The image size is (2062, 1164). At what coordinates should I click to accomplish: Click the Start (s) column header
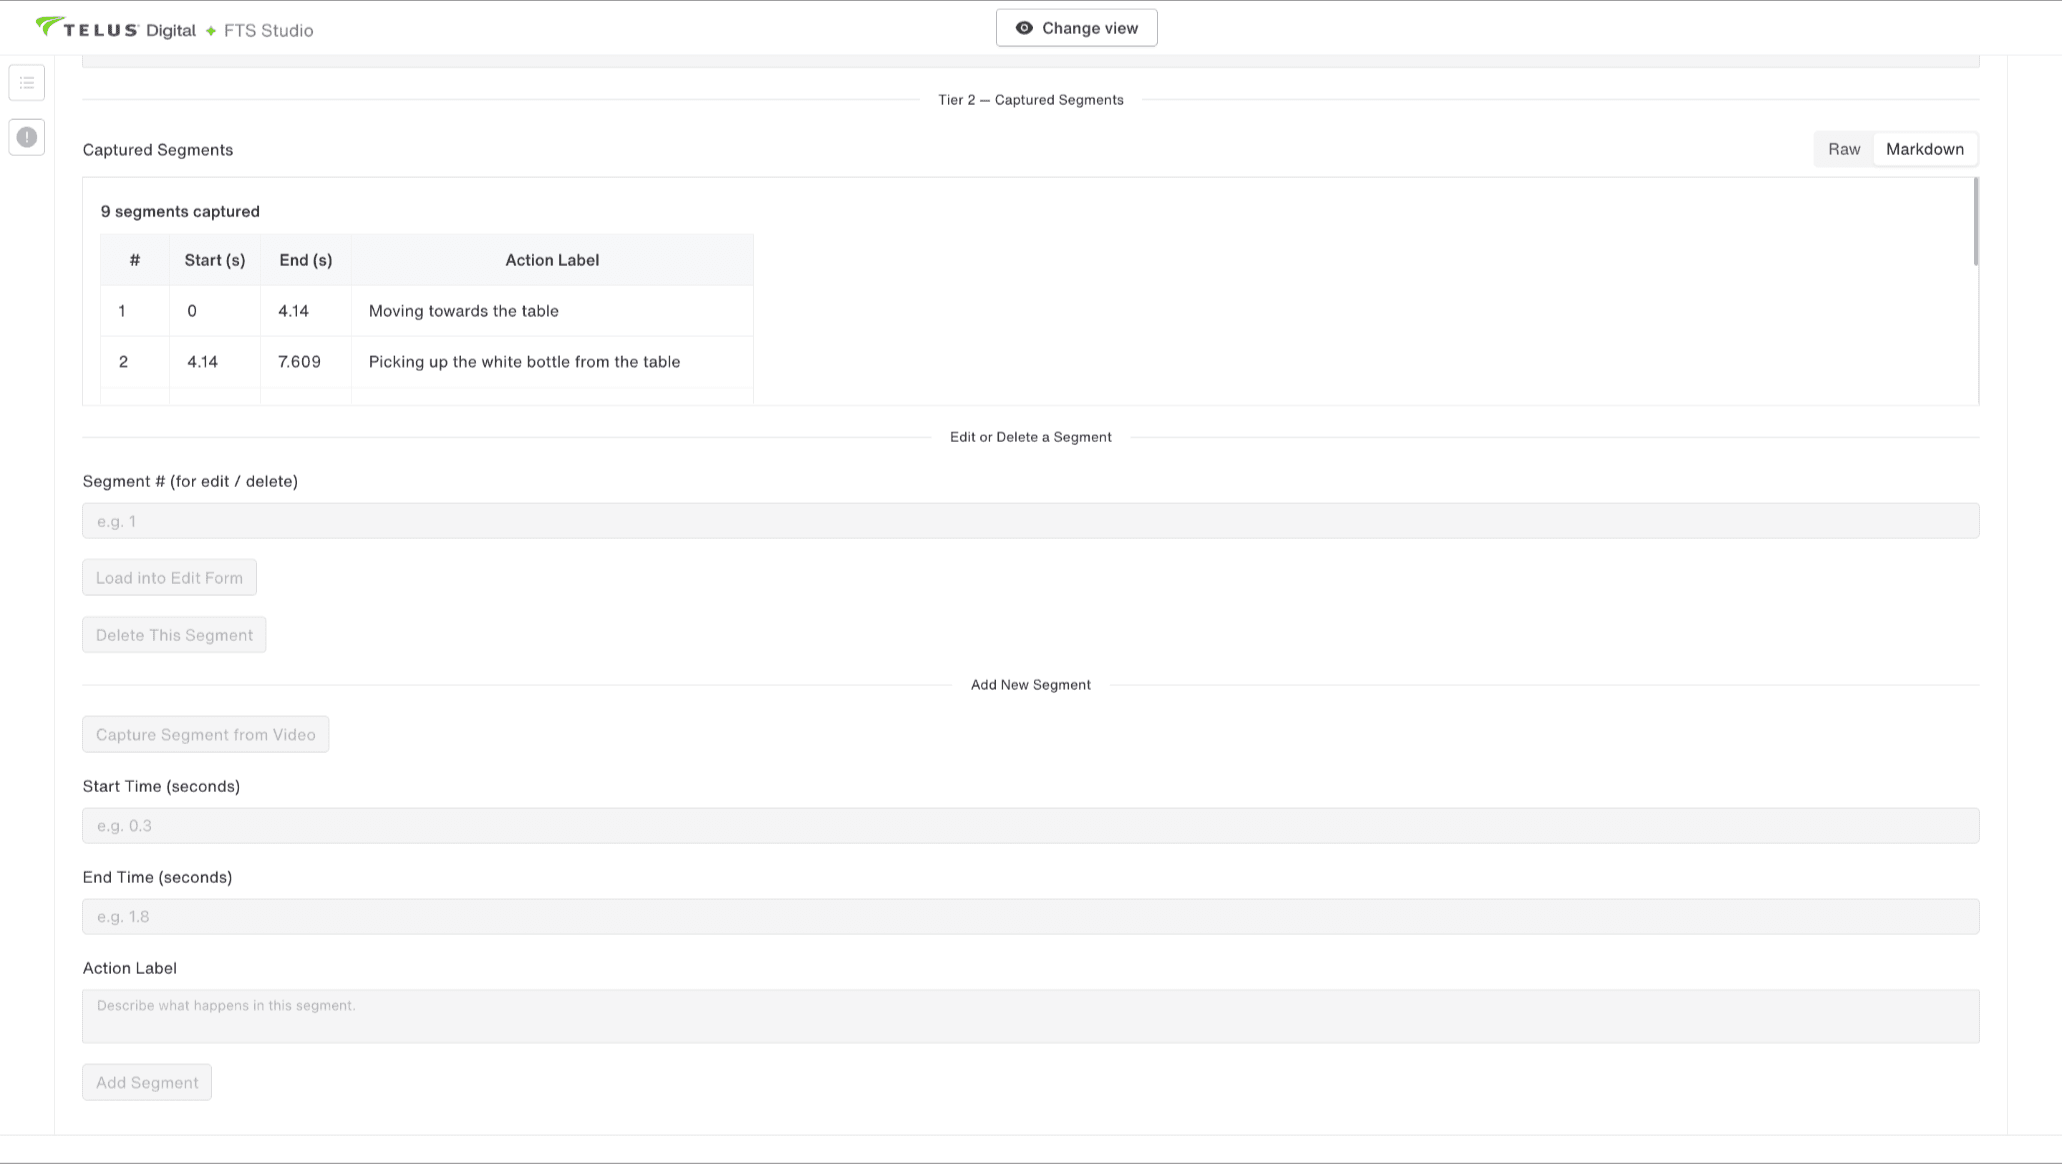tap(215, 260)
